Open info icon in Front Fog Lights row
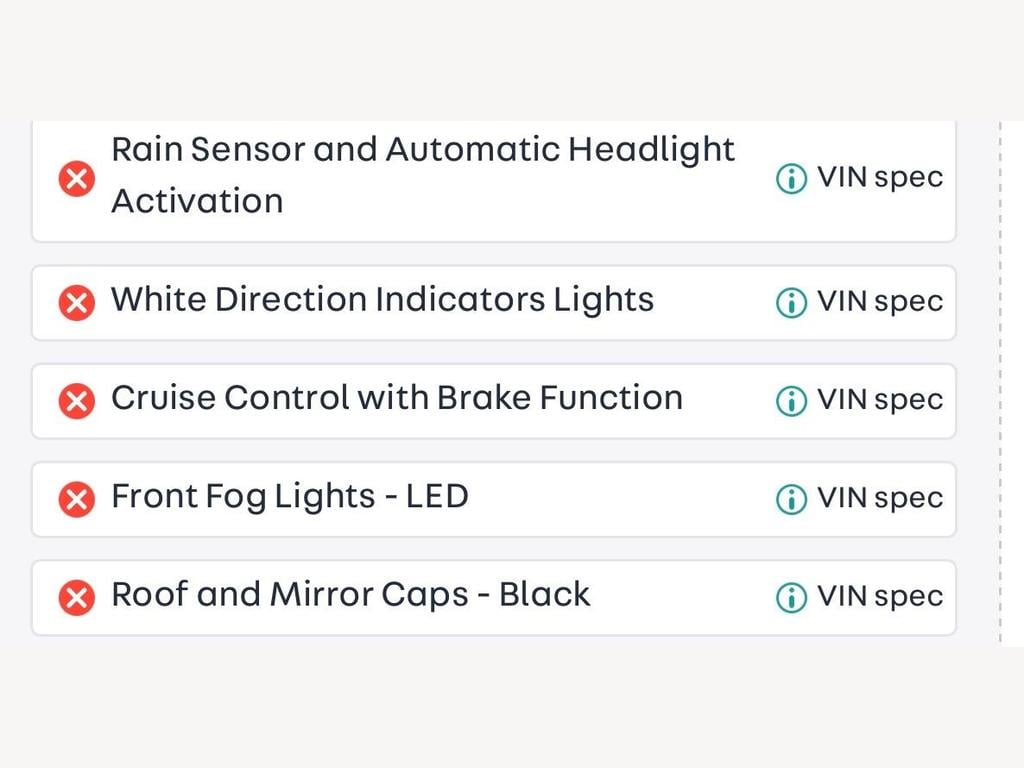This screenshot has width=1024, height=768. tap(792, 500)
